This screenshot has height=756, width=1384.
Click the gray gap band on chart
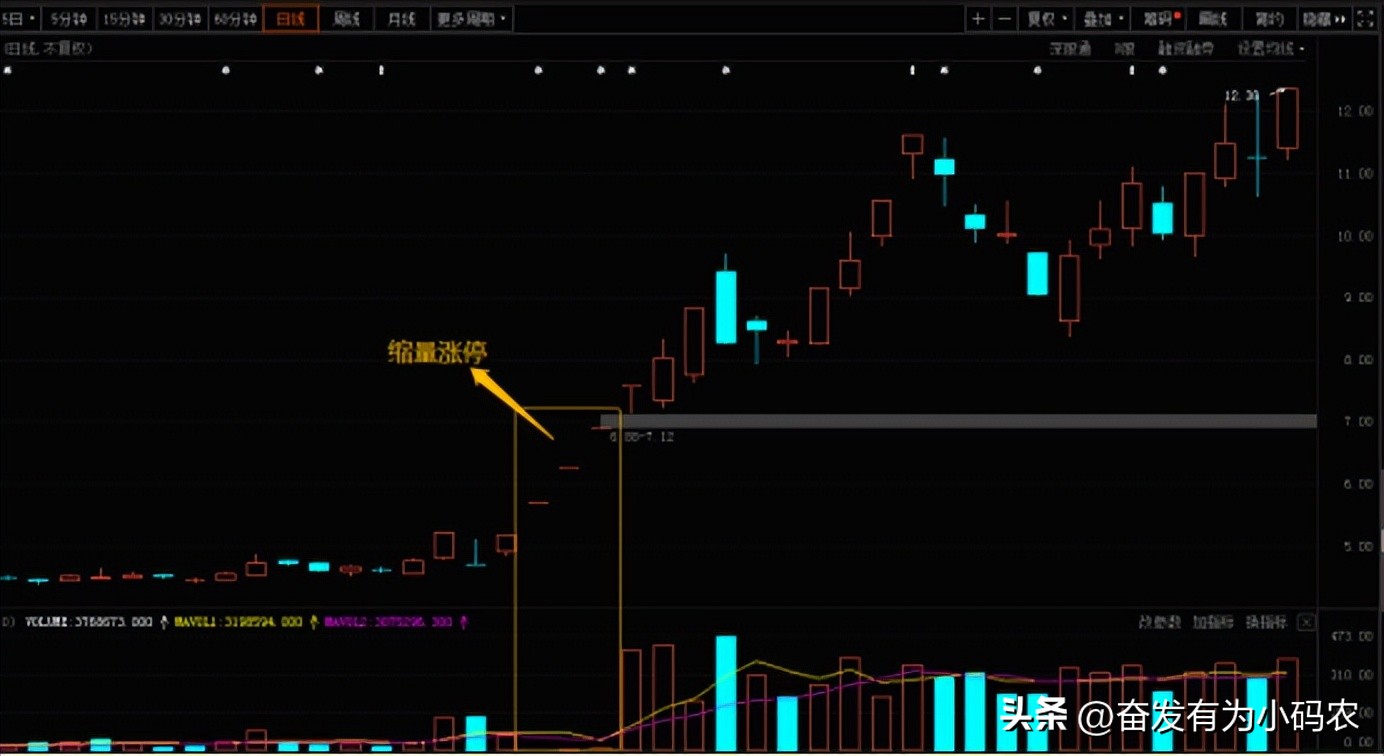coord(958,421)
